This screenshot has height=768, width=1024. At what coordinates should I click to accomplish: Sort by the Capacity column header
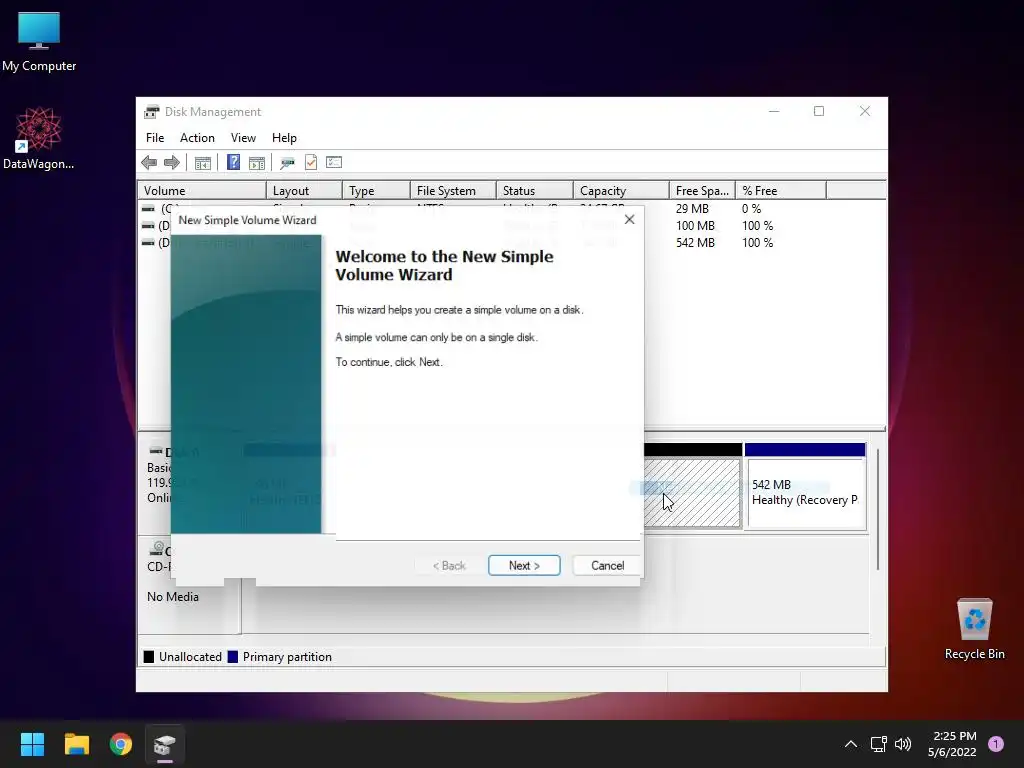[621, 191]
